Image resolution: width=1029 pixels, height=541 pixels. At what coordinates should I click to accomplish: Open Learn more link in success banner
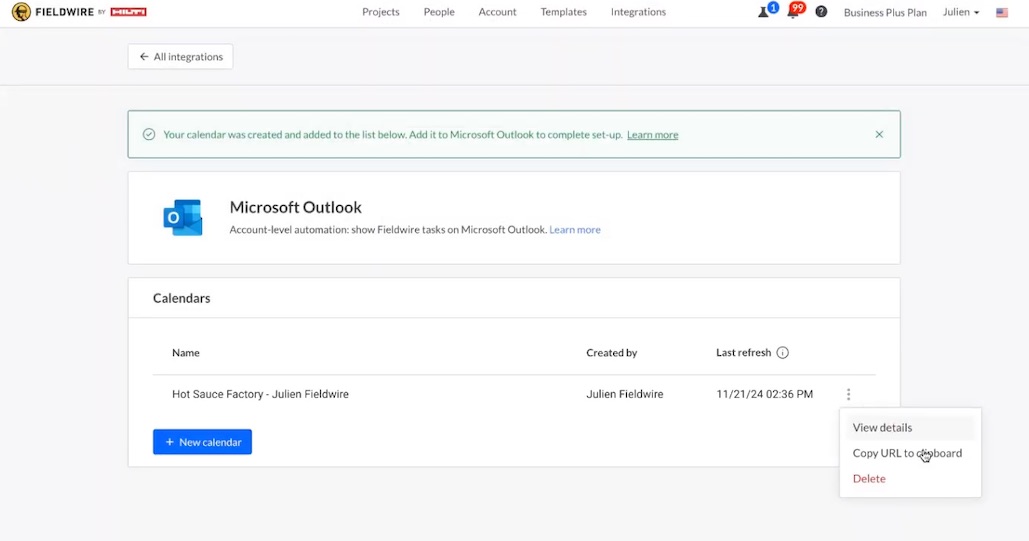(x=652, y=135)
